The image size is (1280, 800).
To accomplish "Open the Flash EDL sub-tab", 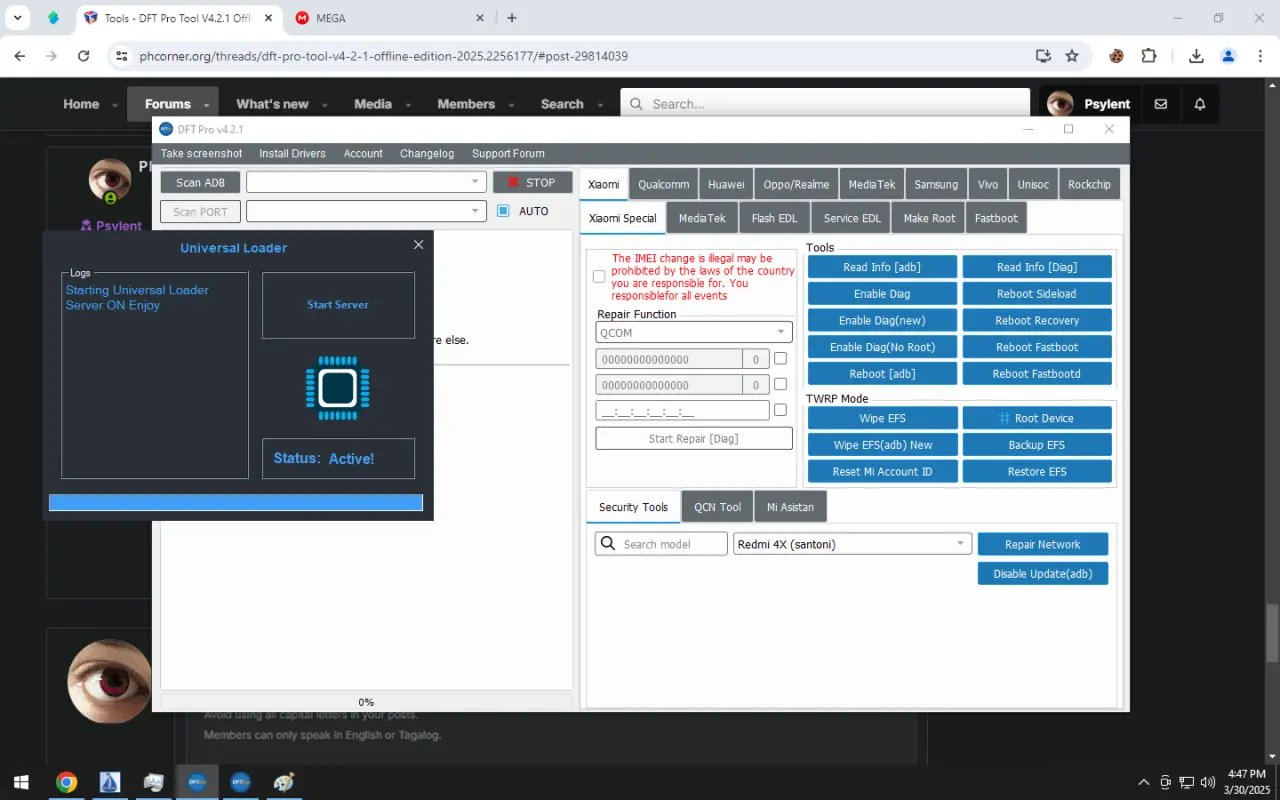I will coord(775,218).
